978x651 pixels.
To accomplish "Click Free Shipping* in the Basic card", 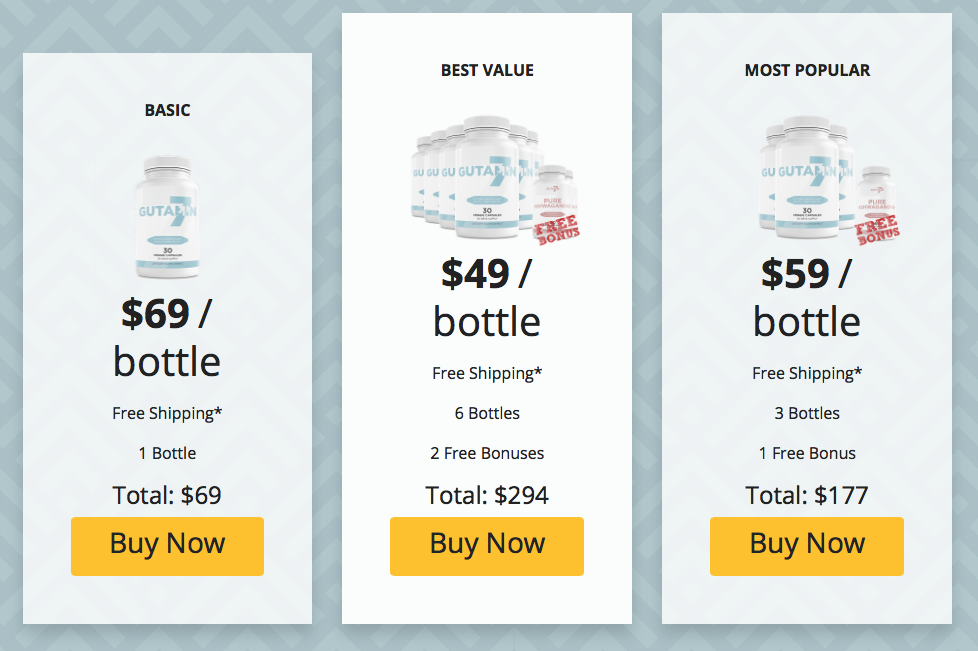I will point(167,413).
